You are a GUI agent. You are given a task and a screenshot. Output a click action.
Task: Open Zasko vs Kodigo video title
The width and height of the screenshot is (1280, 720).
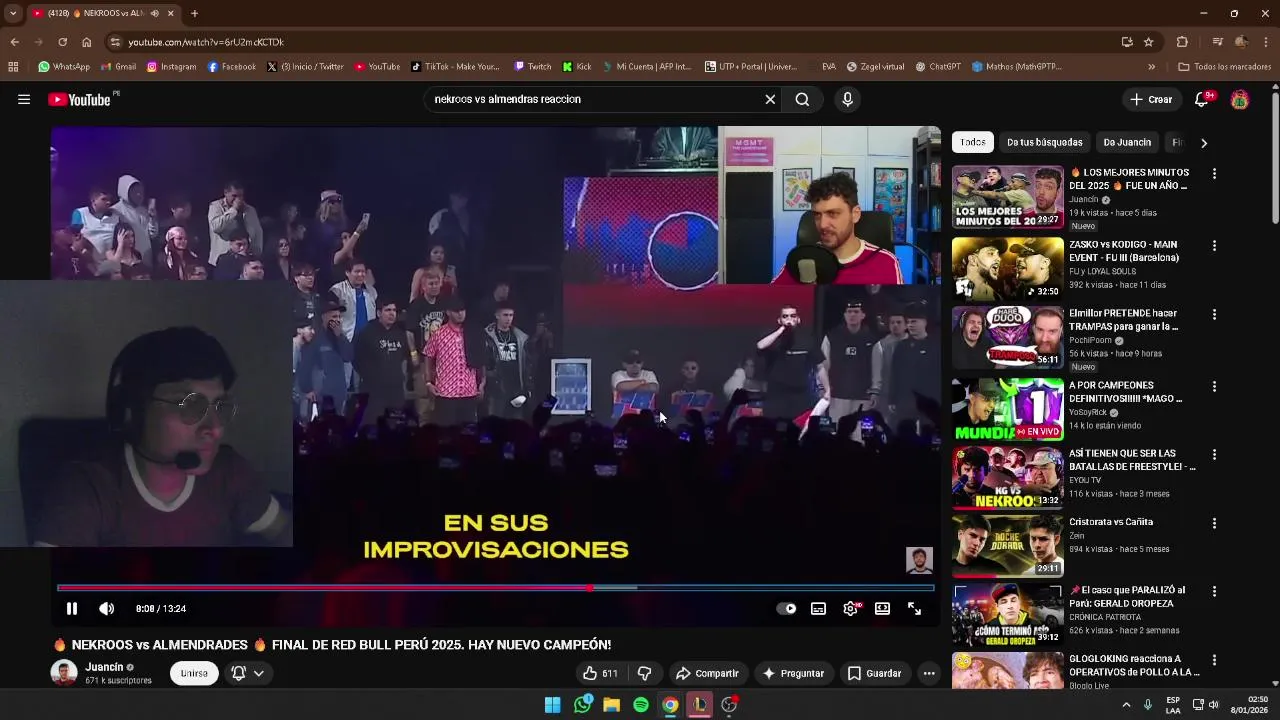[1124, 251]
